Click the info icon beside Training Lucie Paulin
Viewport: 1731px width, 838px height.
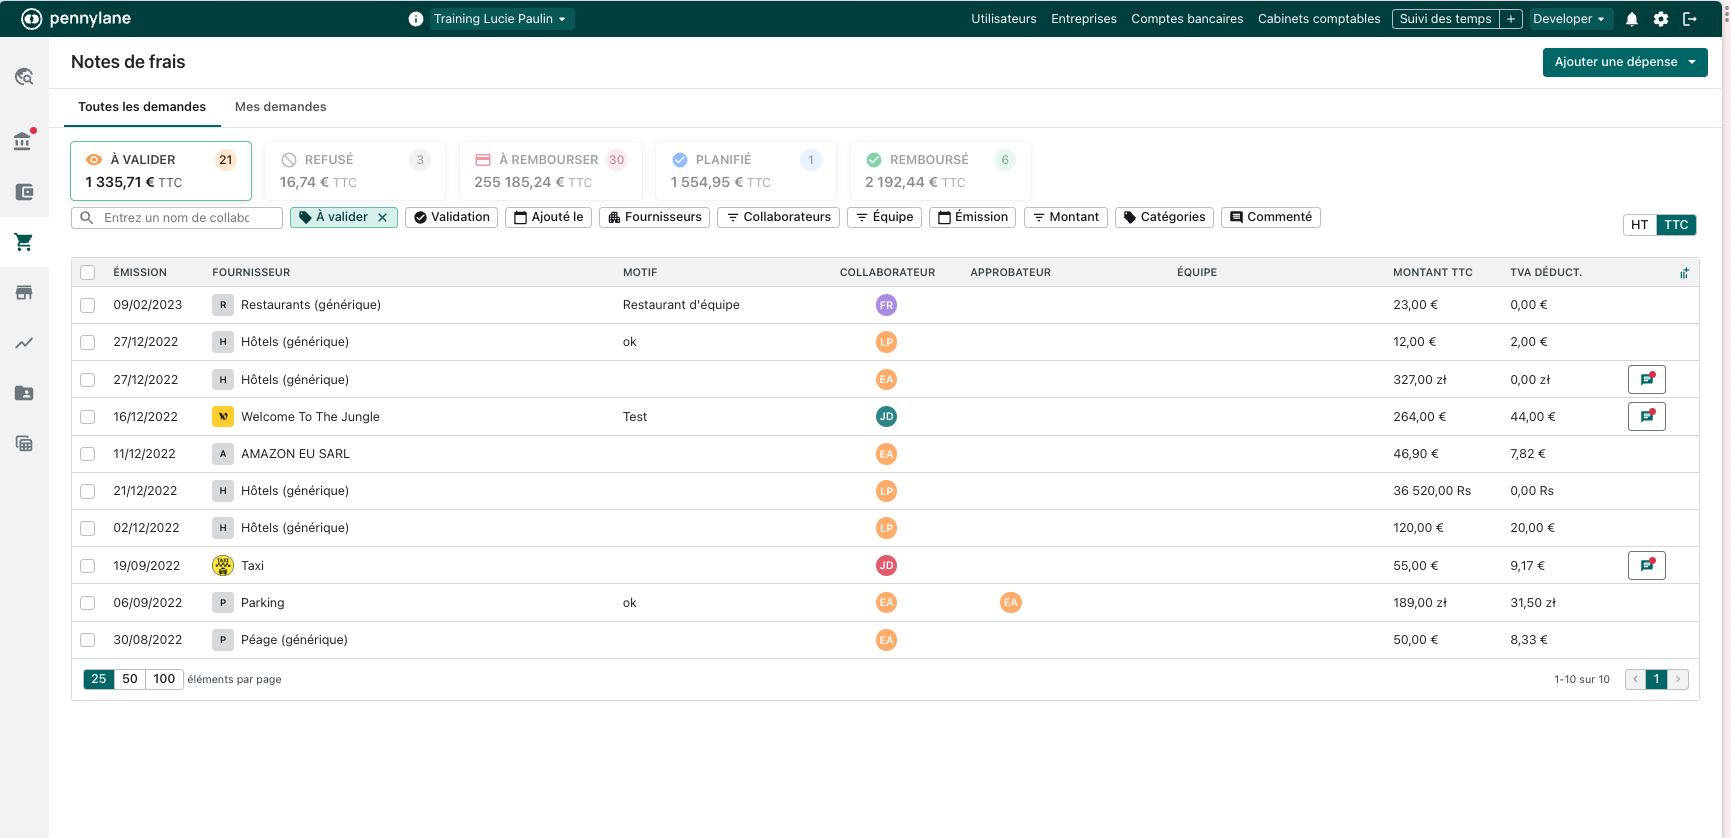[416, 19]
